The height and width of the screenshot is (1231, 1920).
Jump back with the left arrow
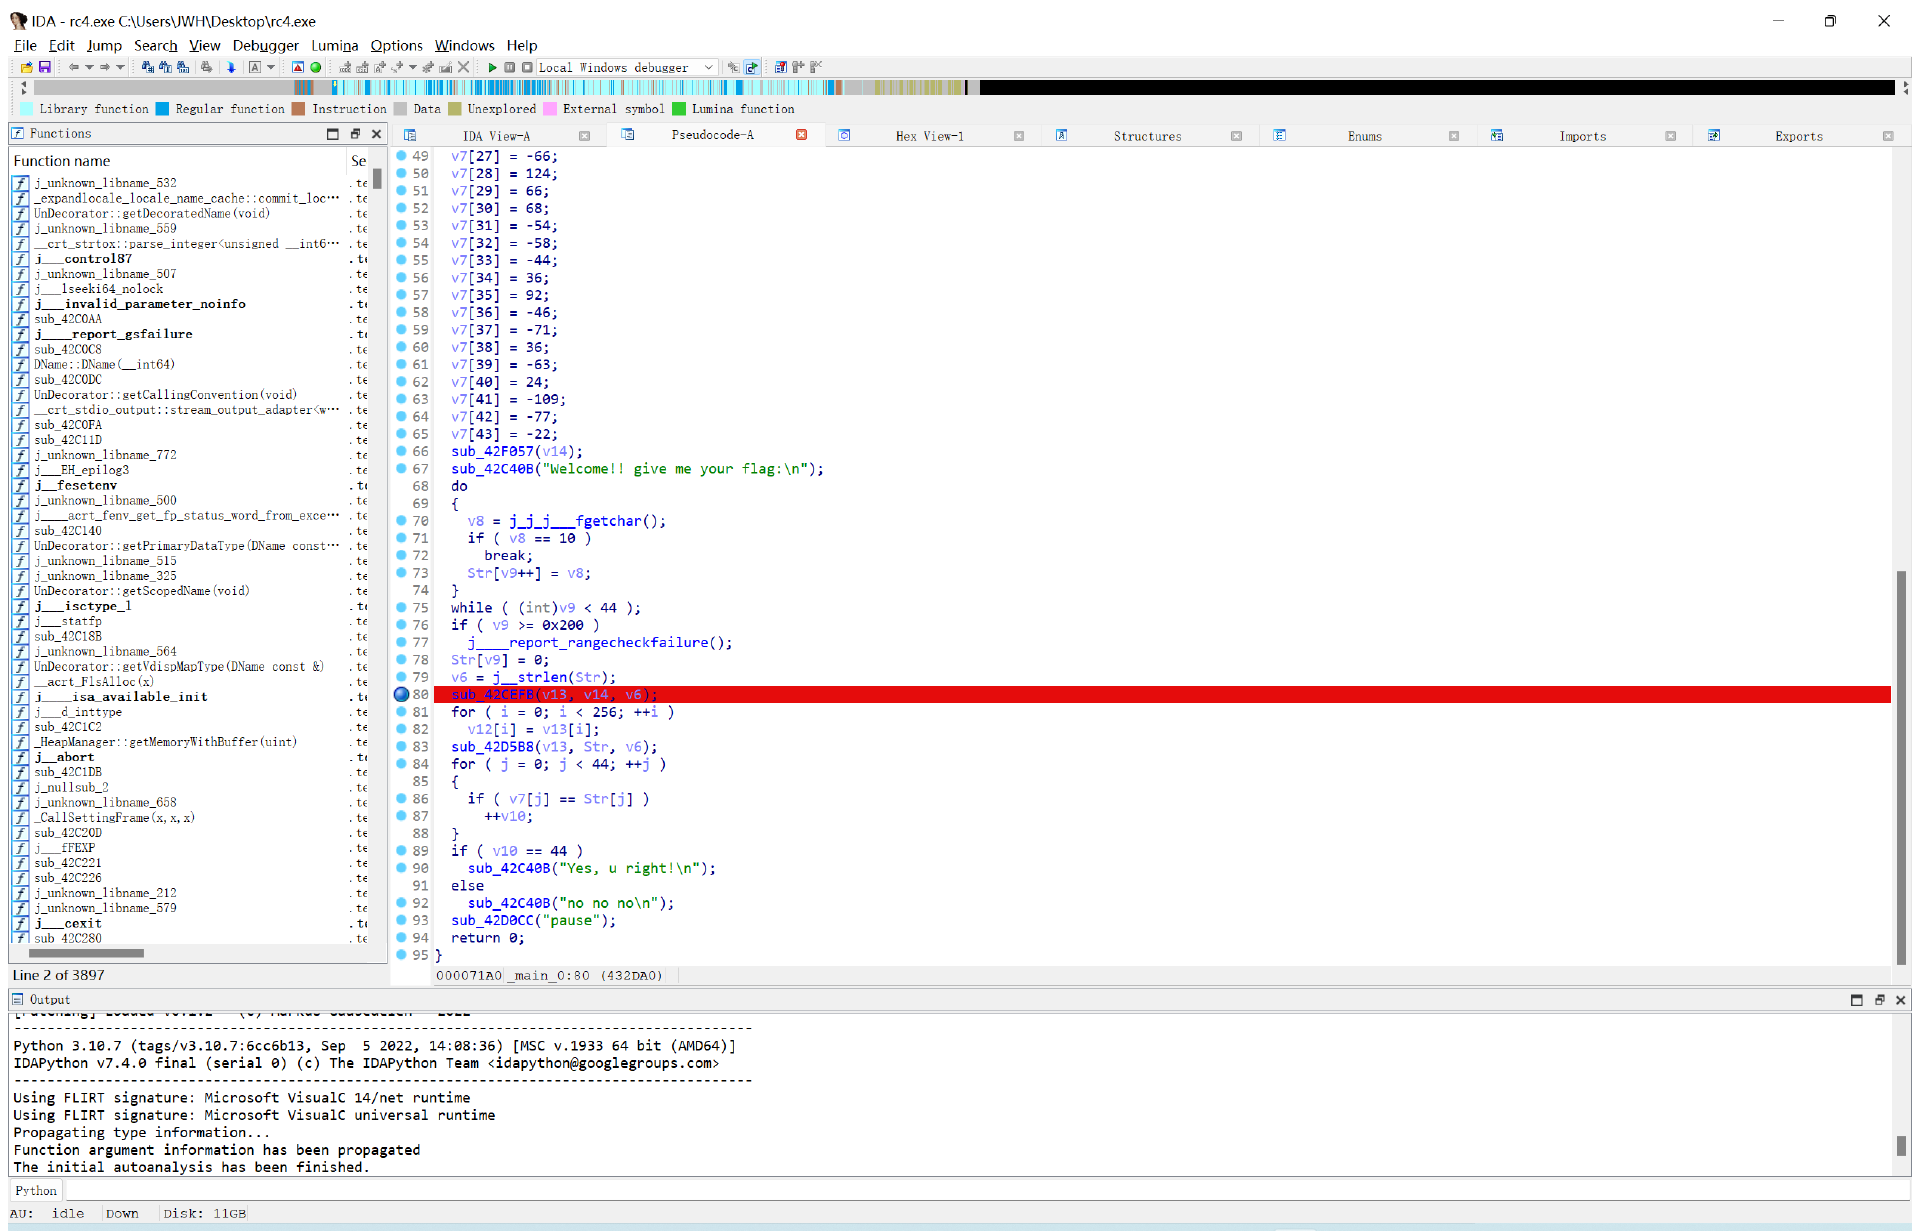pyautogui.click(x=74, y=67)
